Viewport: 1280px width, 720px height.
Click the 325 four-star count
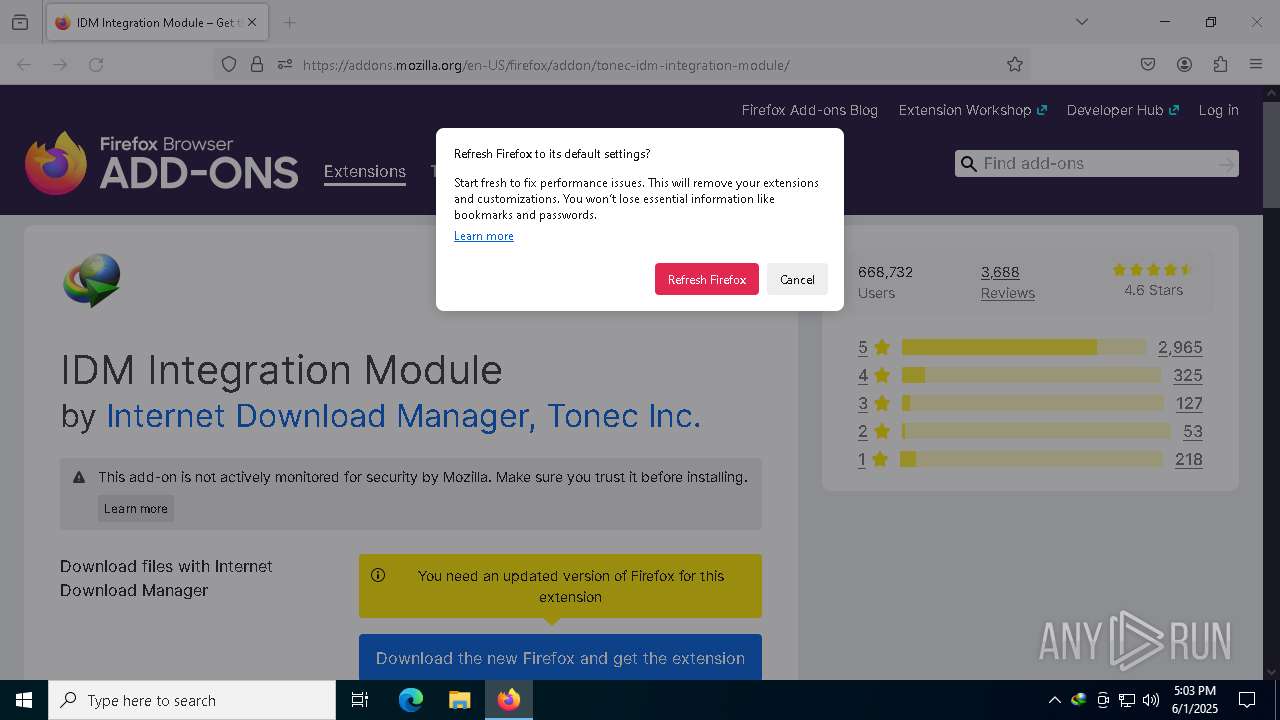click(1188, 375)
